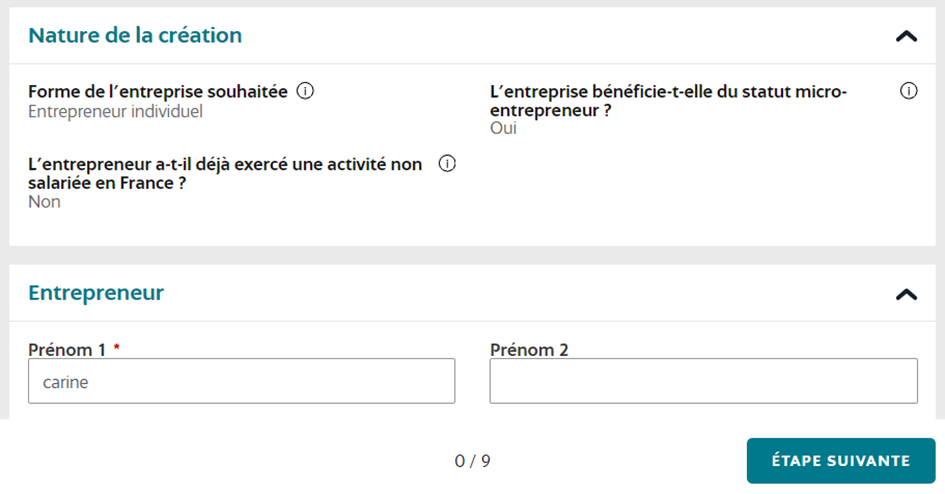Click the statut micro-entrepreneur question label

tap(668, 101)
